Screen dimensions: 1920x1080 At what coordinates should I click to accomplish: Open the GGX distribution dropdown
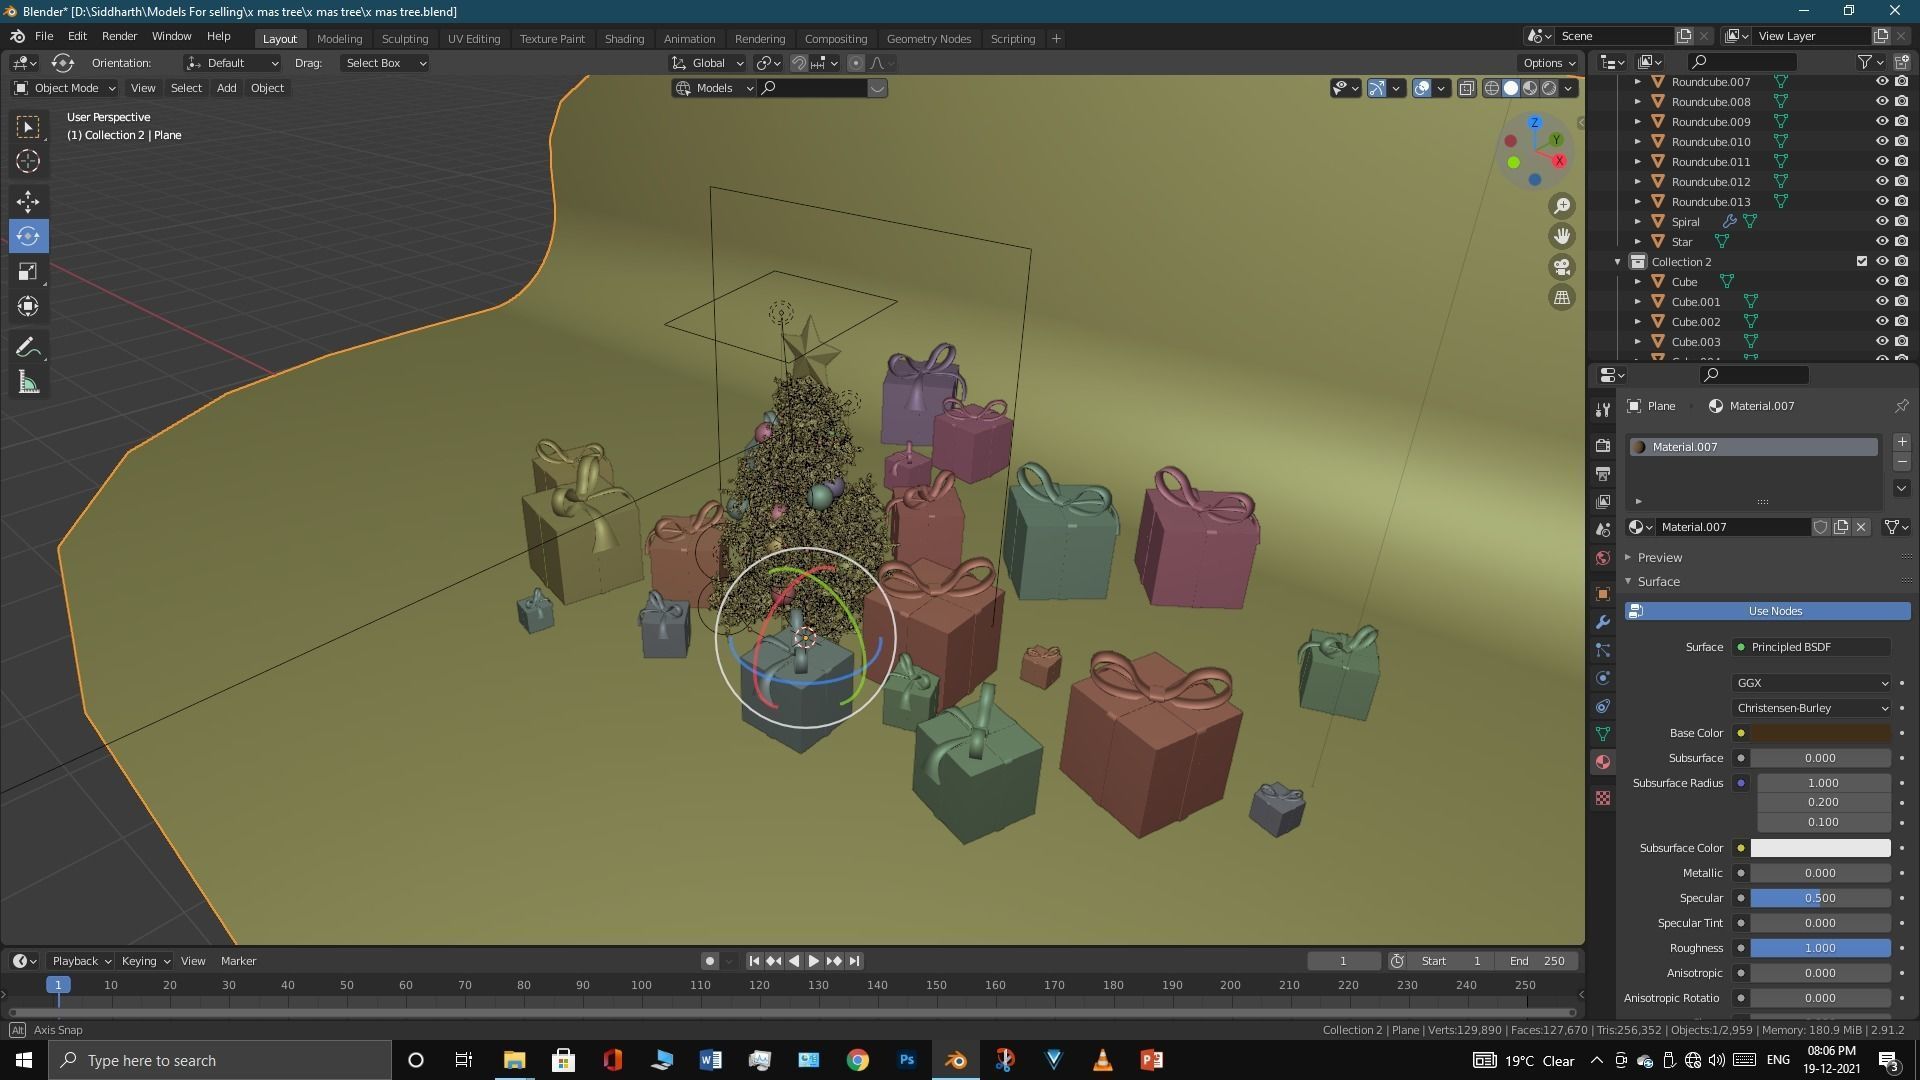coord(1811,683)
